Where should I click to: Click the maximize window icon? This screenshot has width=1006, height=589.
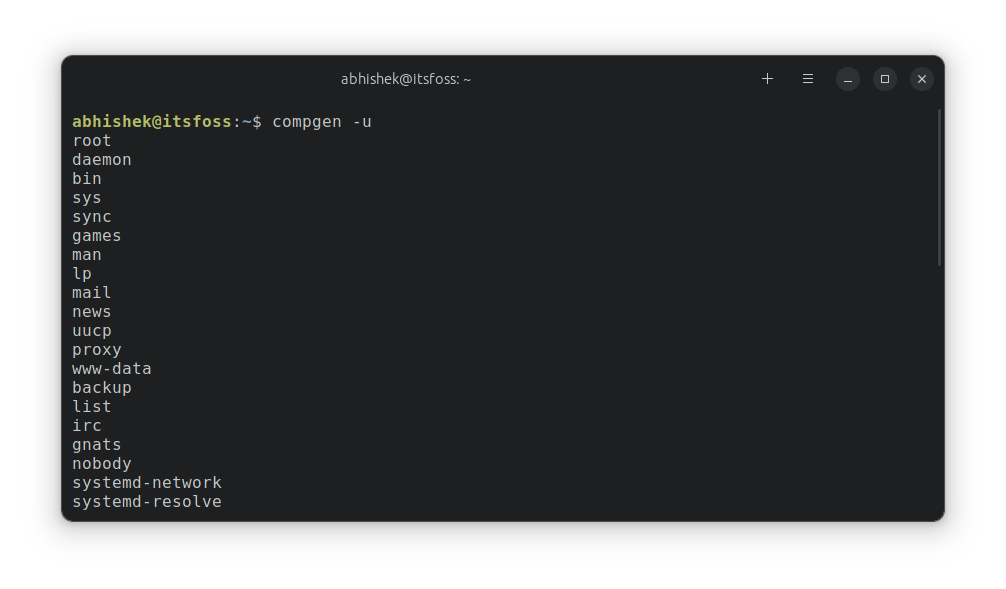click(884, 78)
